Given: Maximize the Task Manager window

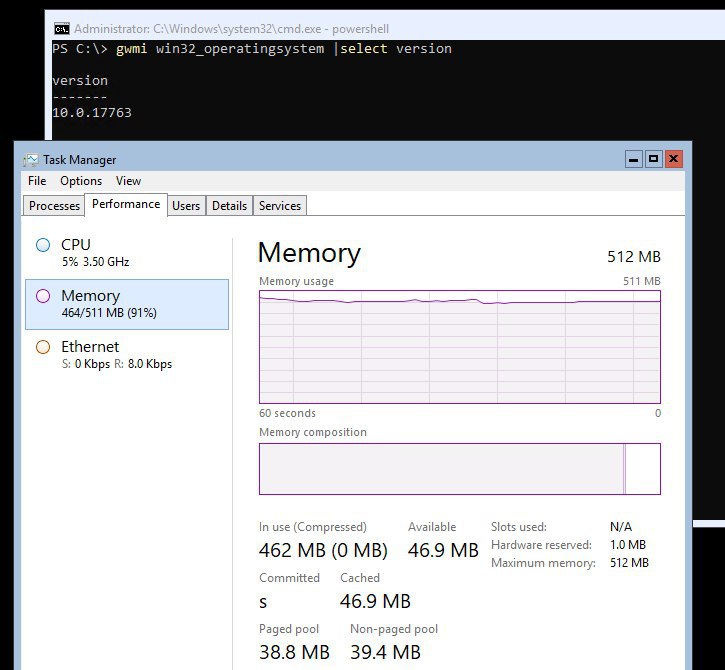Looking at the screenshot, I should pos(653,159).
